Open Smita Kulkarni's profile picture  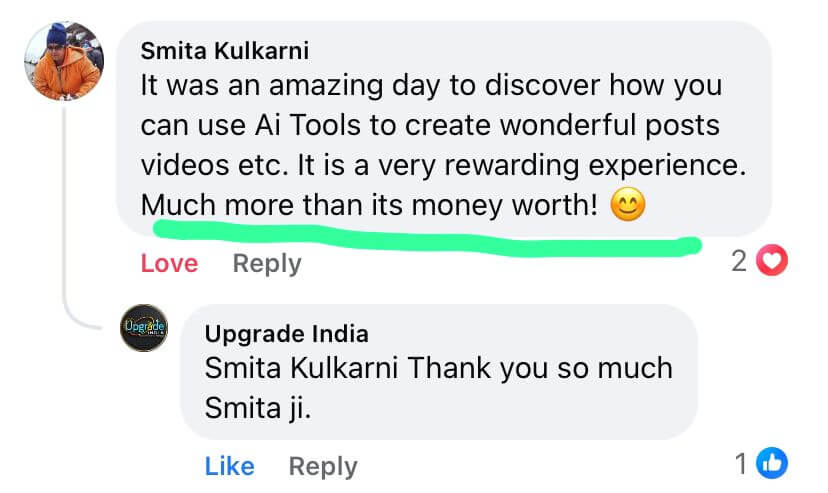click(64, 61)
